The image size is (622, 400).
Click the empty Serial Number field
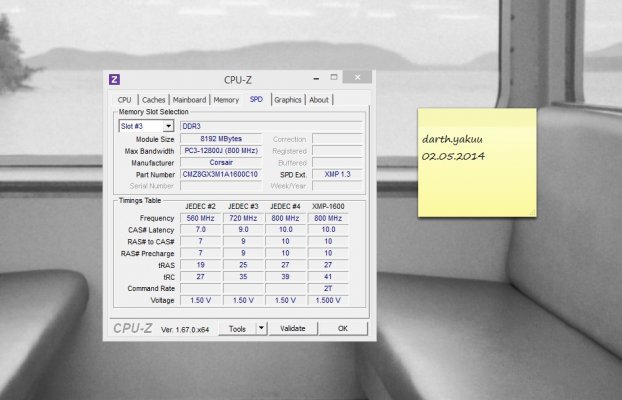click(x=221, y=186)
